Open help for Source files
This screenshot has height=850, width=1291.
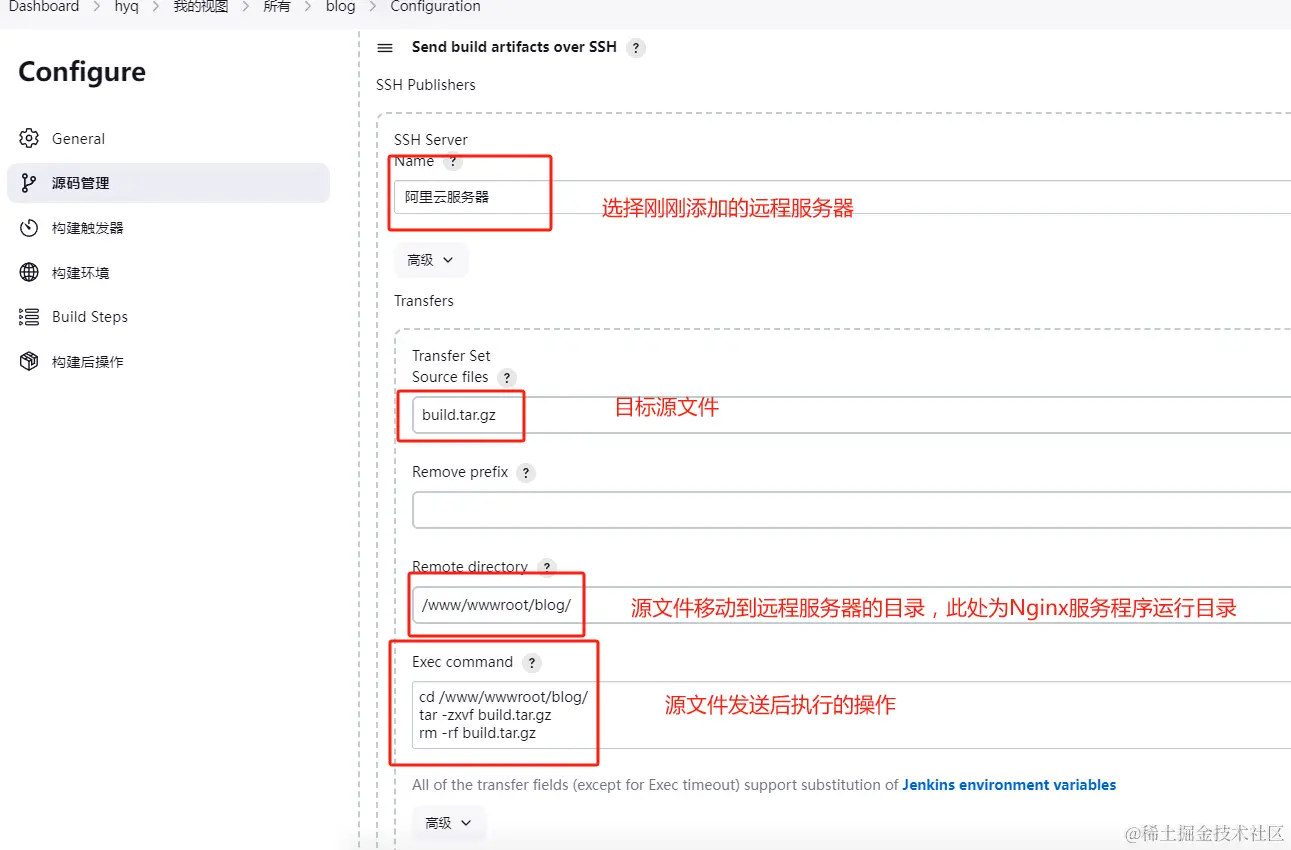pos(507,378)
